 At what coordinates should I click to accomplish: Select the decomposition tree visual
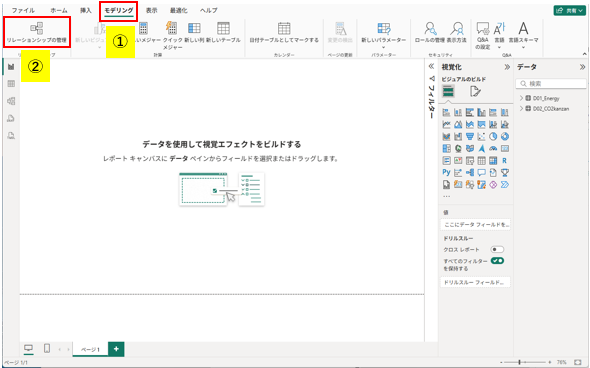[470, 172]
